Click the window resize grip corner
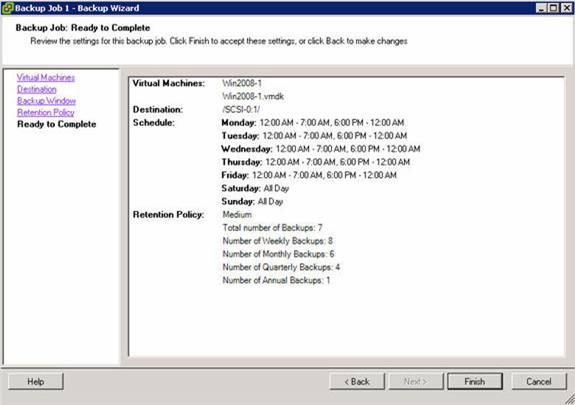575x405 pixels. coord(569,399)
